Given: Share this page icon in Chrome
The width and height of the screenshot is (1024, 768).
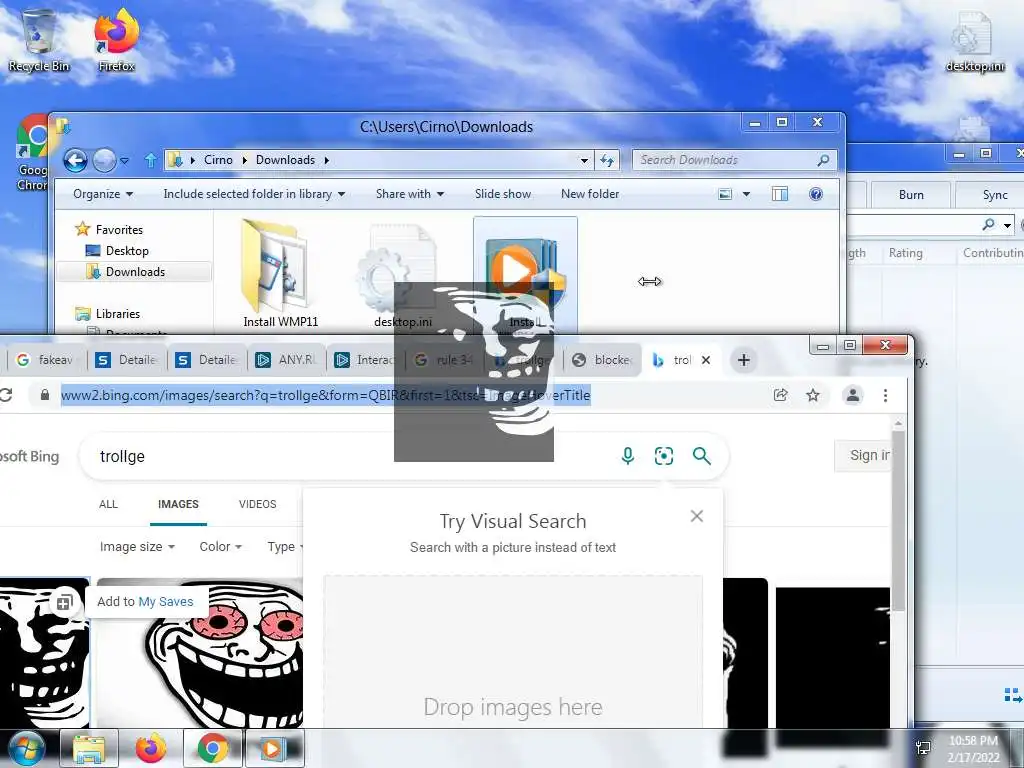Looking at the screenshot, I should pyautogui.click(x=780, y=395).
